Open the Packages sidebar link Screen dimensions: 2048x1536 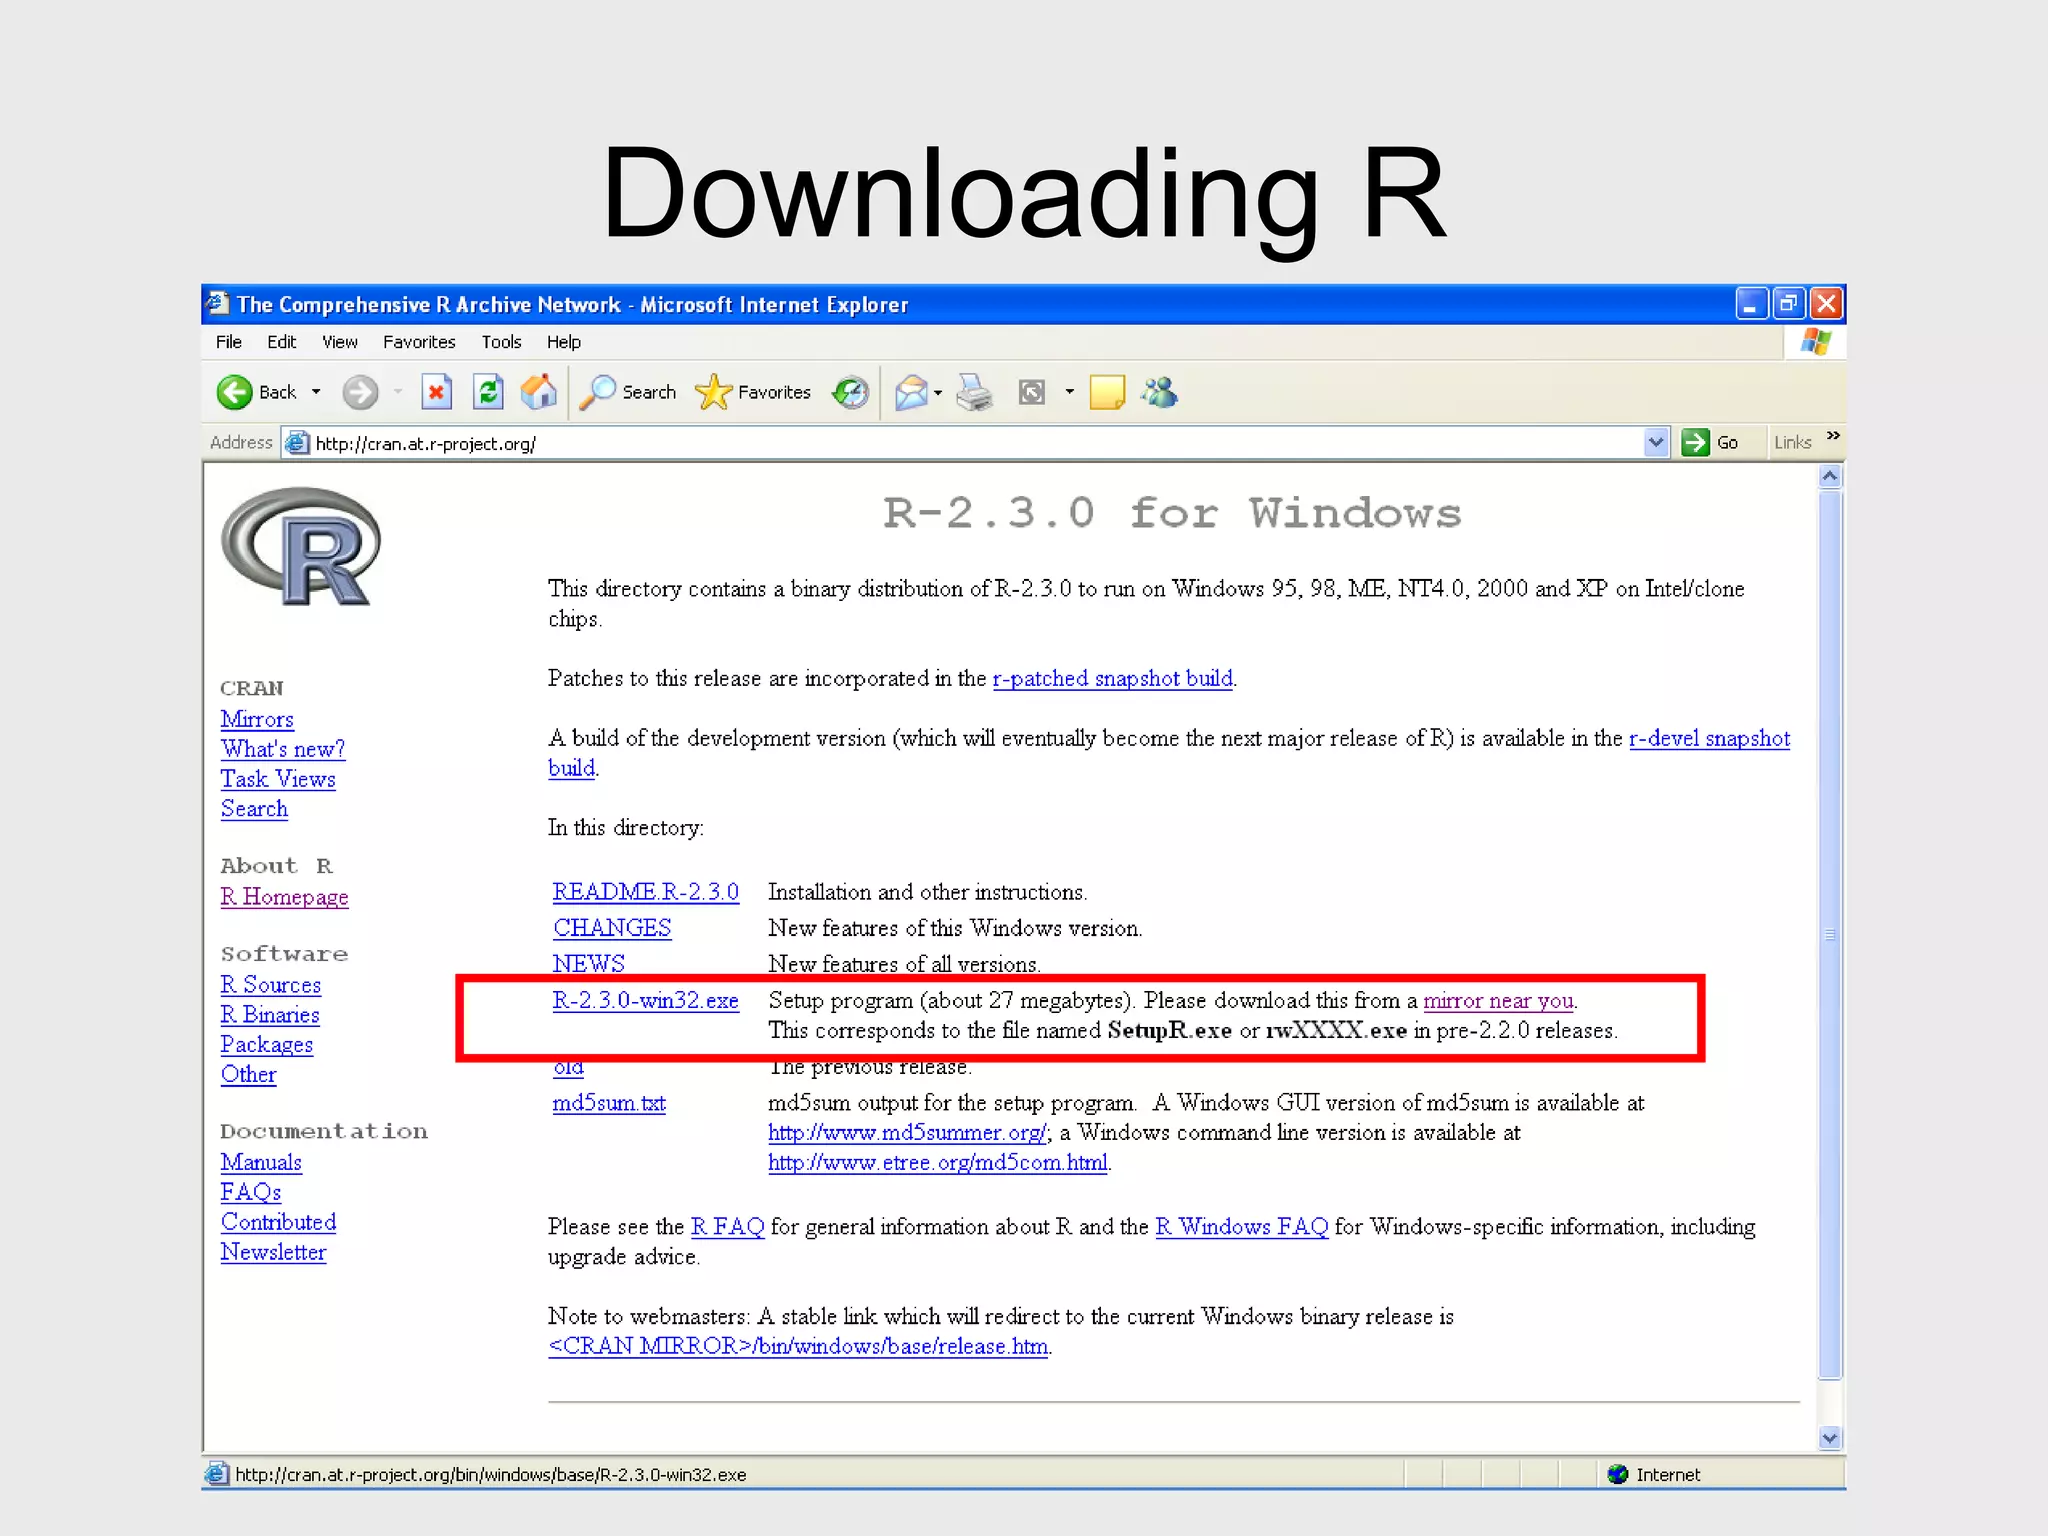pyautogui.click(x=267, y=1046)
